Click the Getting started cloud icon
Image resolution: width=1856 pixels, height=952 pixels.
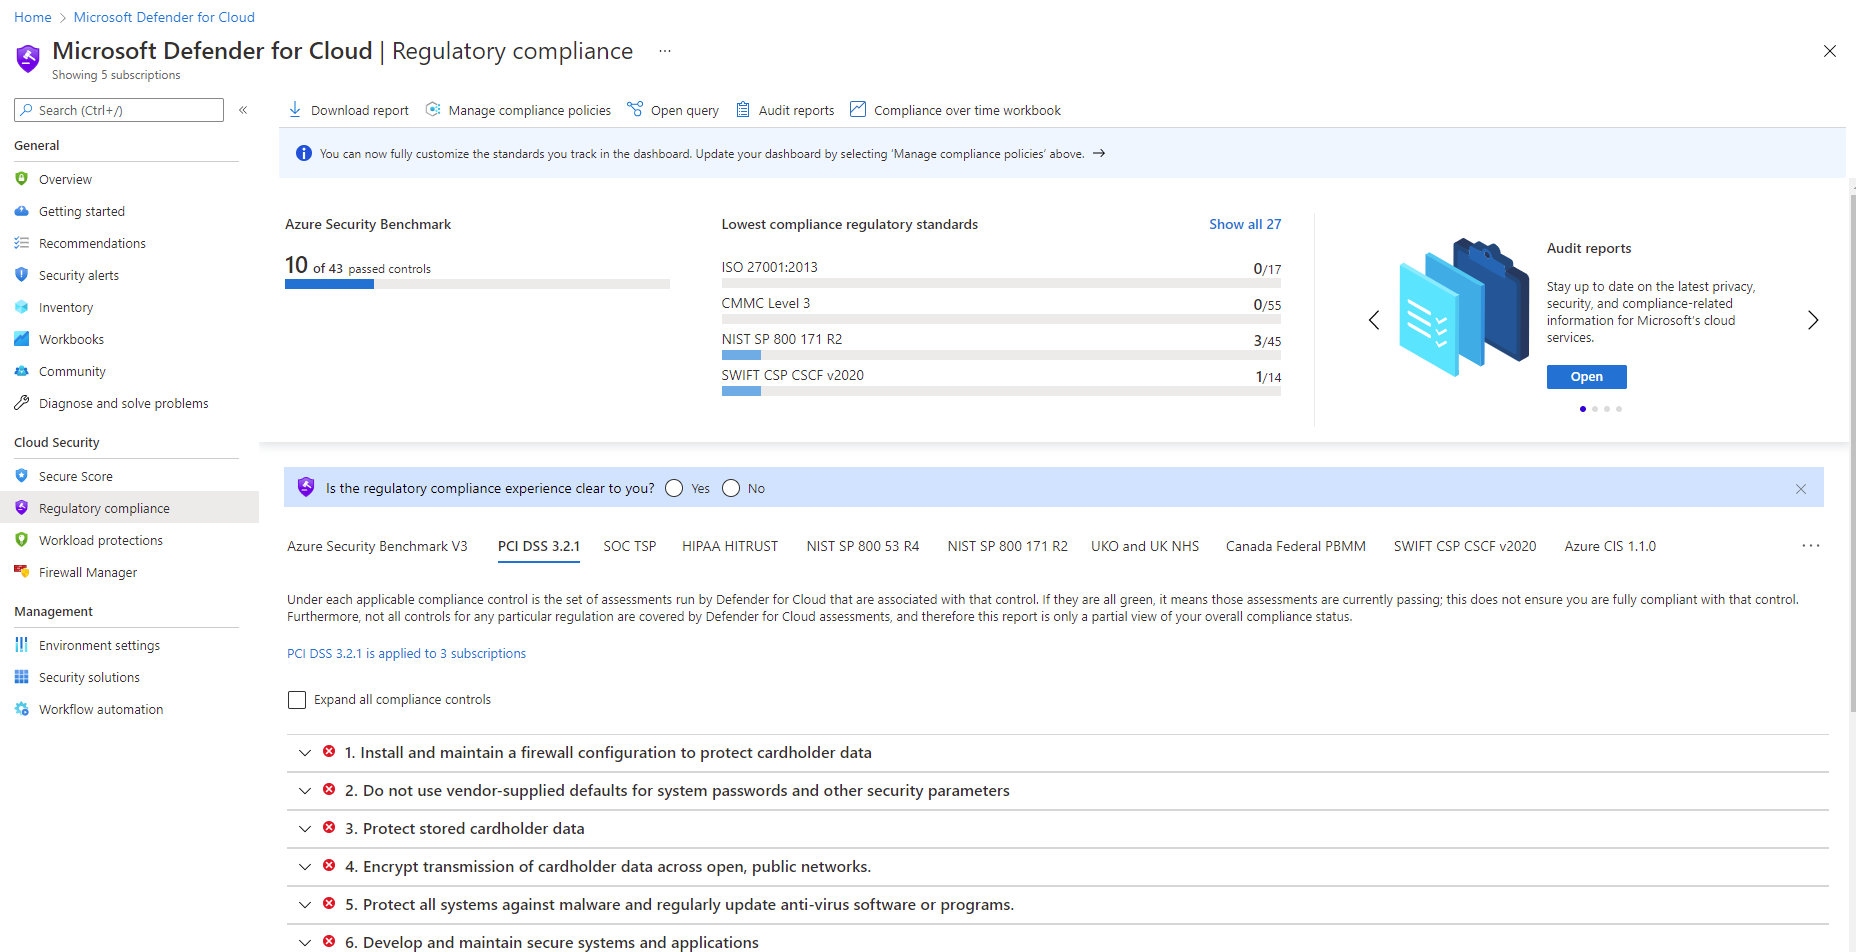tap(22, 211)
